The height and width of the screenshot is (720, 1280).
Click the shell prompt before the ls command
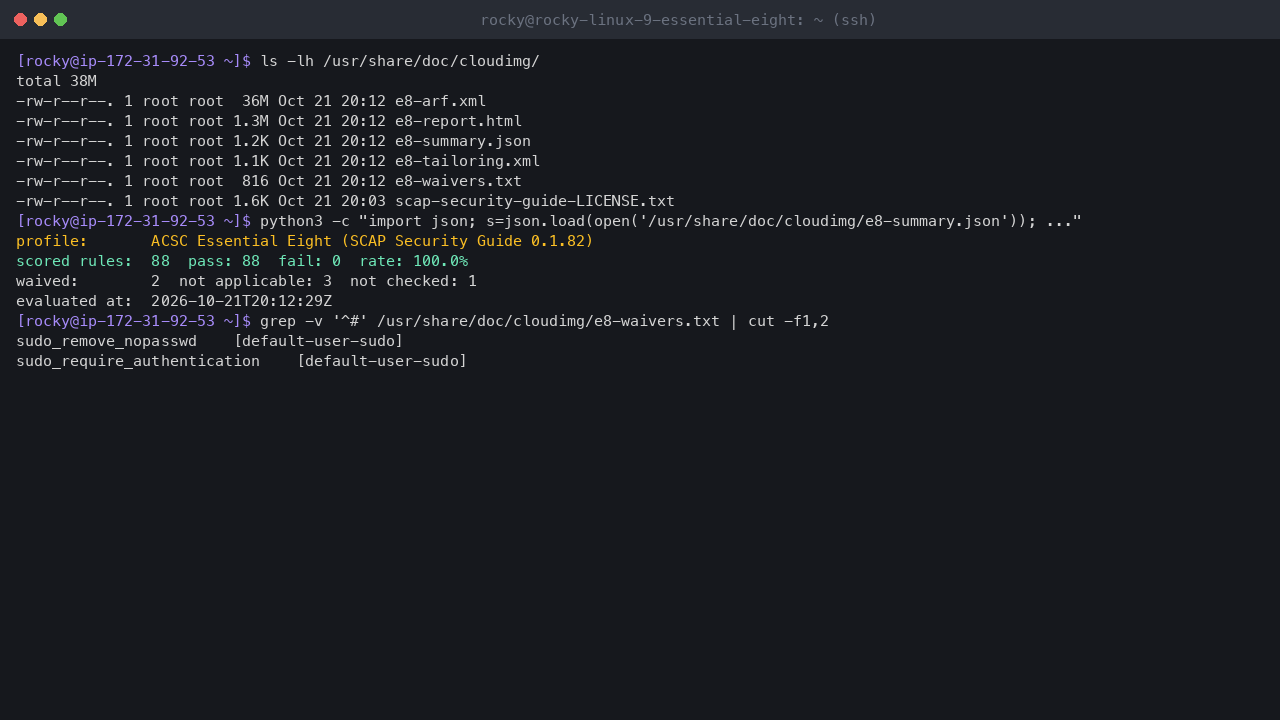pos(133,61)
